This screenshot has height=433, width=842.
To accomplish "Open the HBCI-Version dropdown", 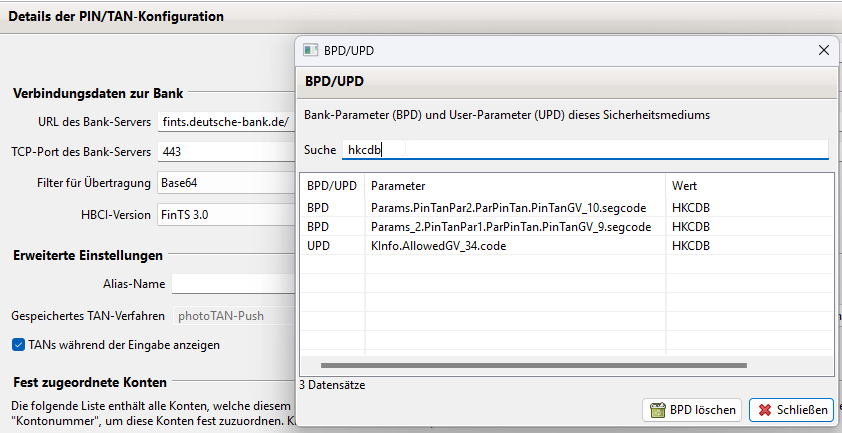I will 225,214.
